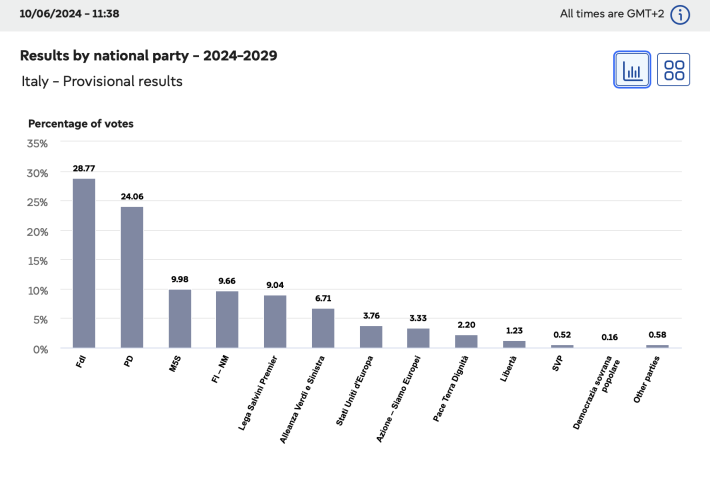Click the Results by national party heading
710x480 pixels.
pos(148,55)
